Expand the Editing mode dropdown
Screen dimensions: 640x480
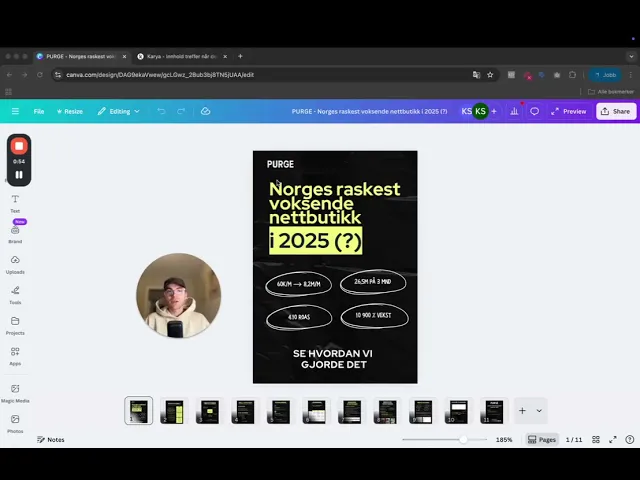coord(118,111)
